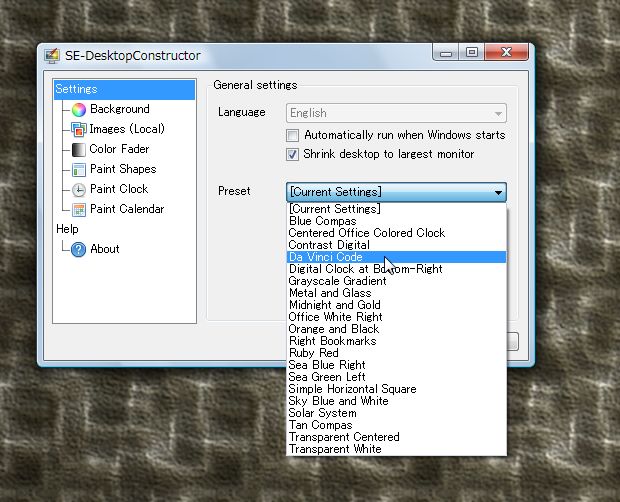The width and height of the screenshot is (620, 502).
Task: Enable Automatically run when Windows starts
Action: pos(293,135)
